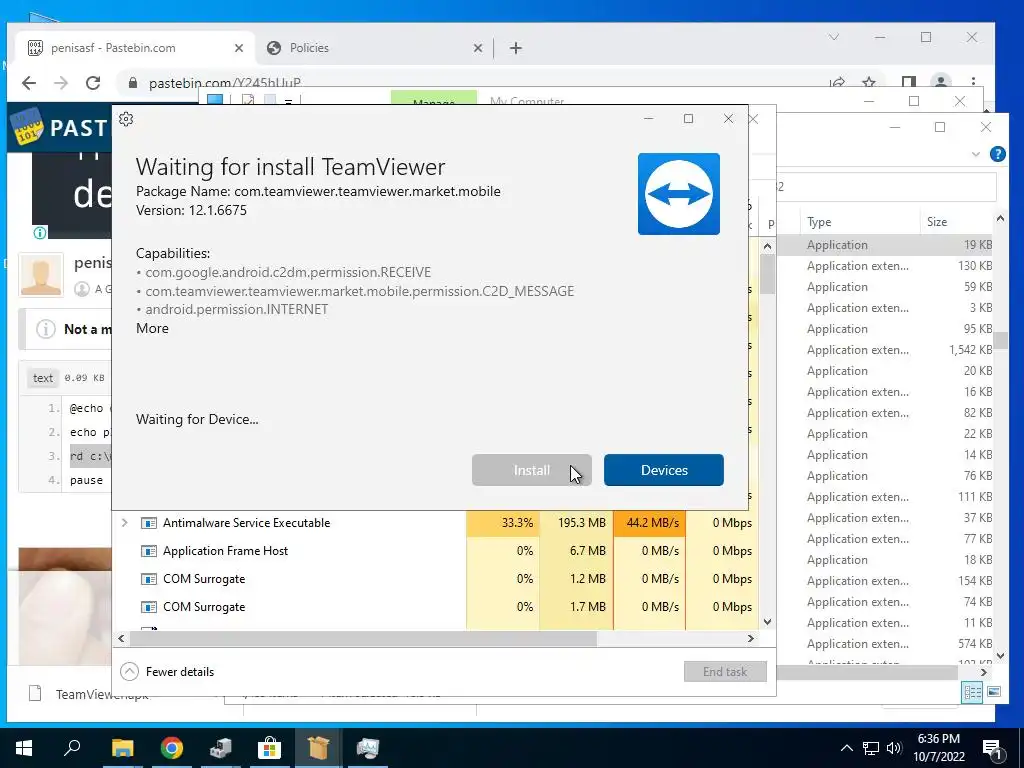Switch Explorer to large icons view
Image resolution: width=1024 pixels, height=768 pixels.
point(993,692)
